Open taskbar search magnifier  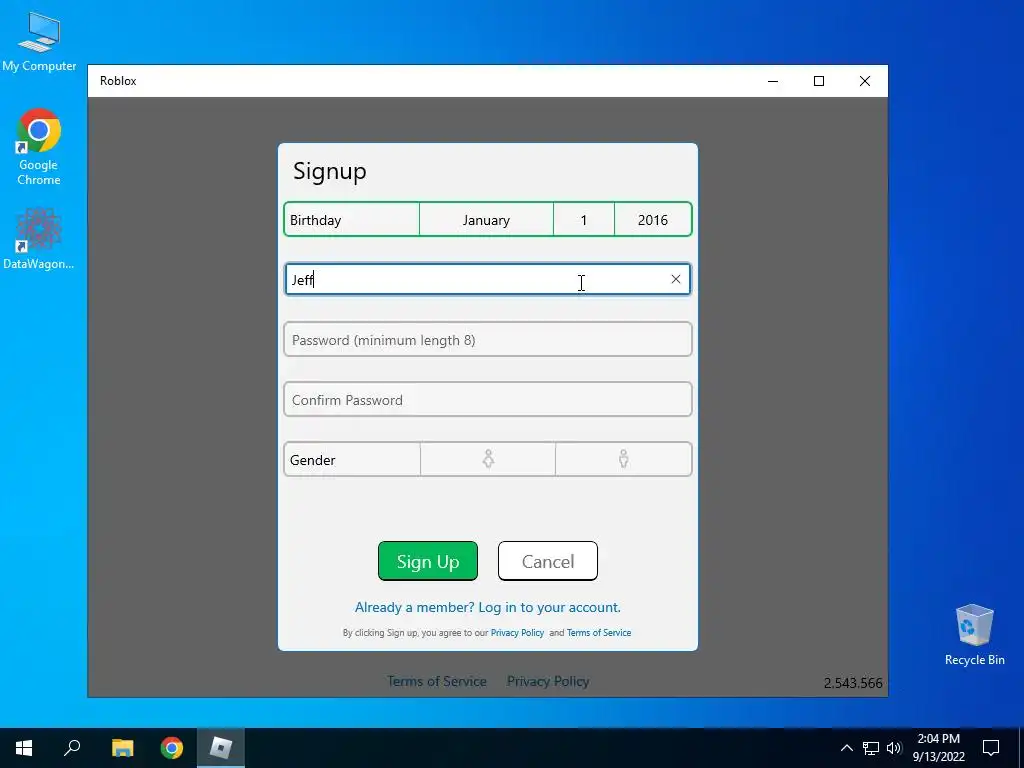[x=72, y=748]
